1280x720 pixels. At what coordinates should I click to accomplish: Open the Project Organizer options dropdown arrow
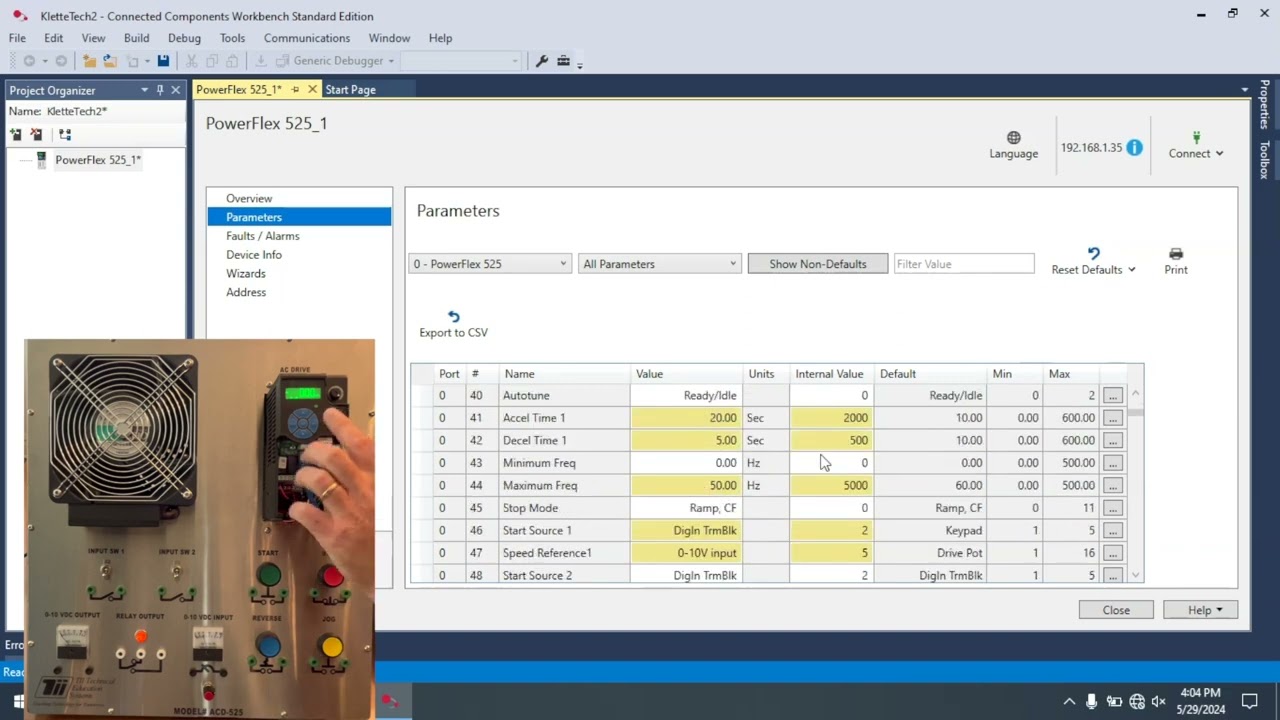point(144,90)
